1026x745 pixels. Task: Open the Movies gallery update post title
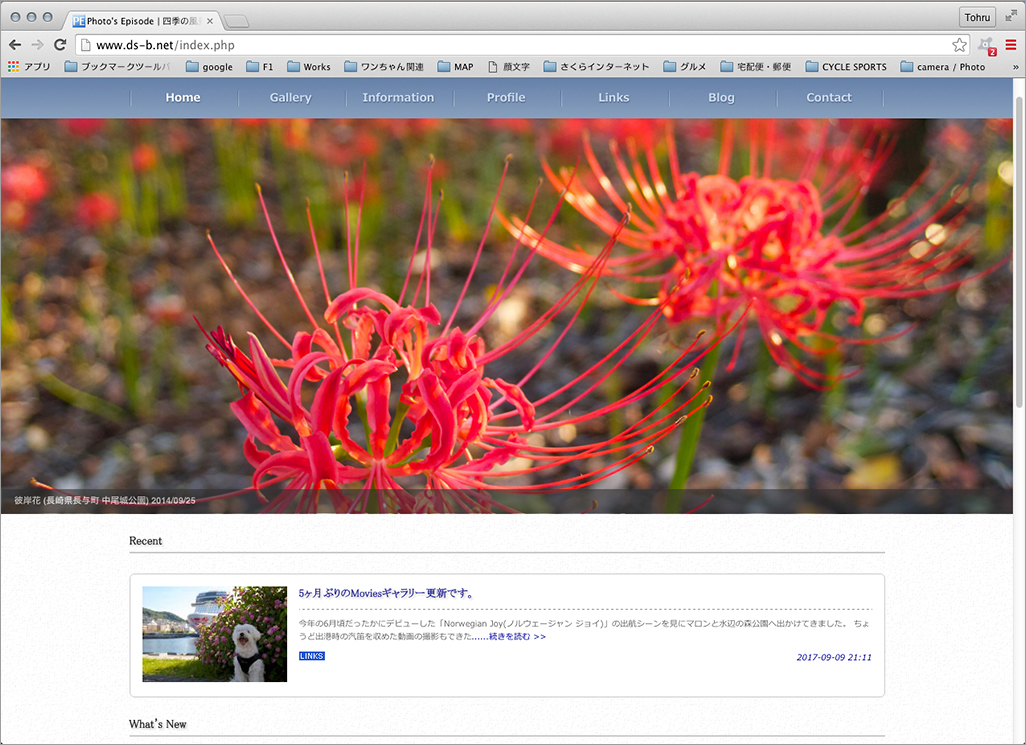click(x=386, y=593)
